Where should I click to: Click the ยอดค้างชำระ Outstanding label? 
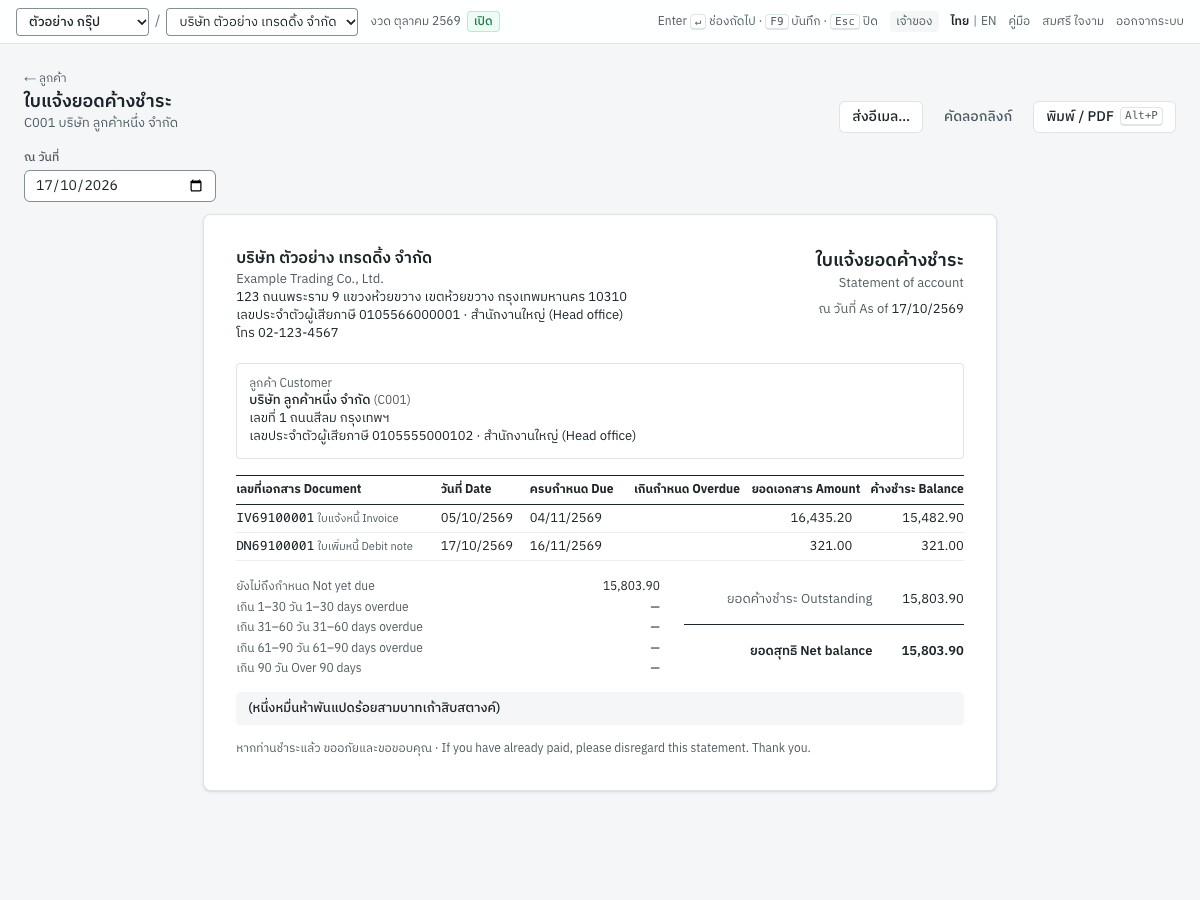click(800, 599)
